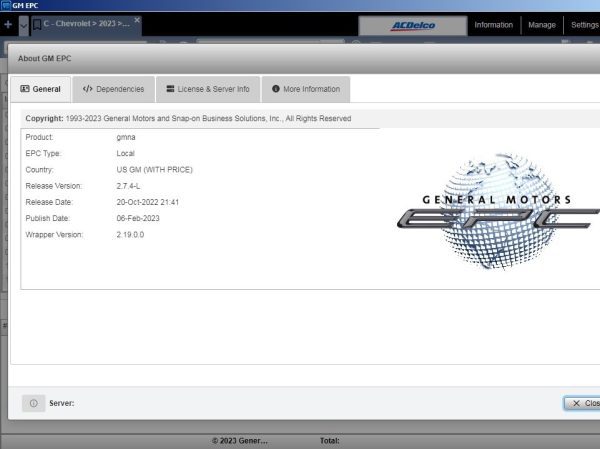The image size is (600, 449).
Task: Click the ACDelco logo banner
Action: (x=413, y=26)
